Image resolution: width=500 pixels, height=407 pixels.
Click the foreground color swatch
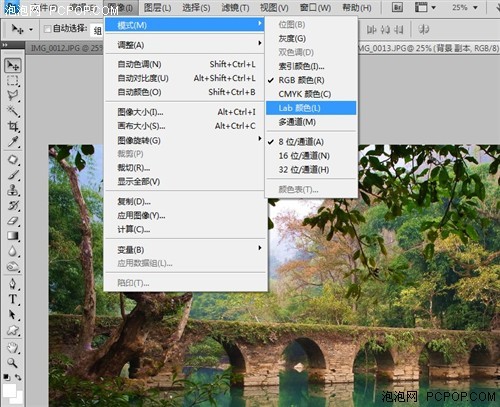[x=9, y=391]
